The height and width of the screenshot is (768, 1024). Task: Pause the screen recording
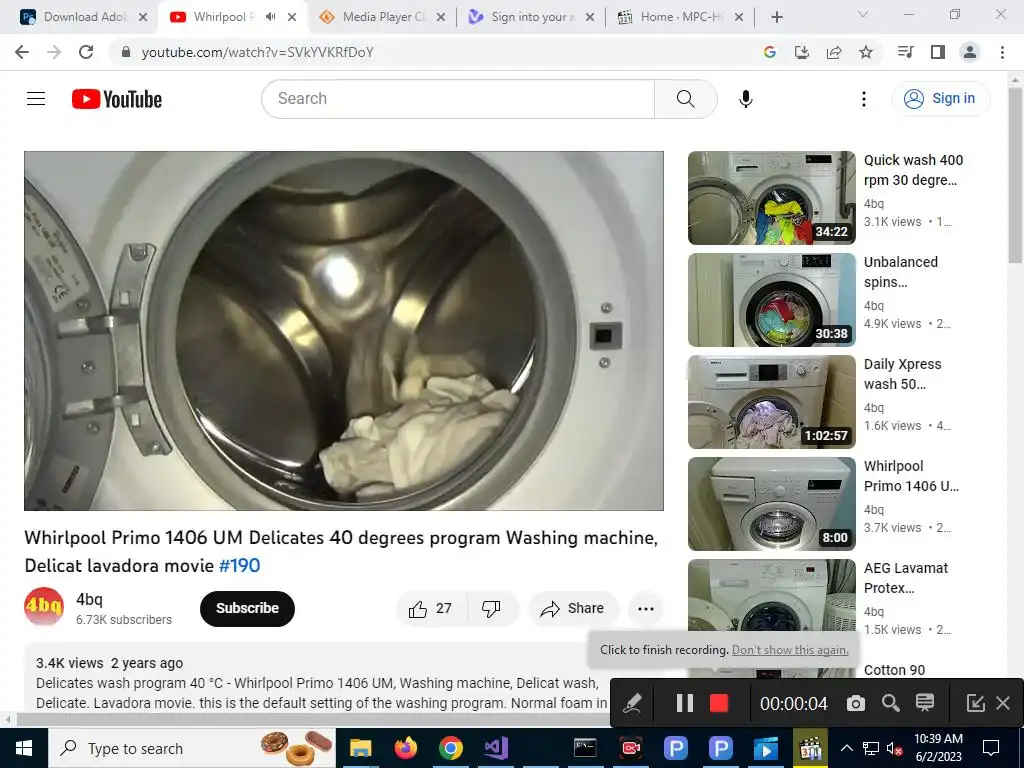684,703
